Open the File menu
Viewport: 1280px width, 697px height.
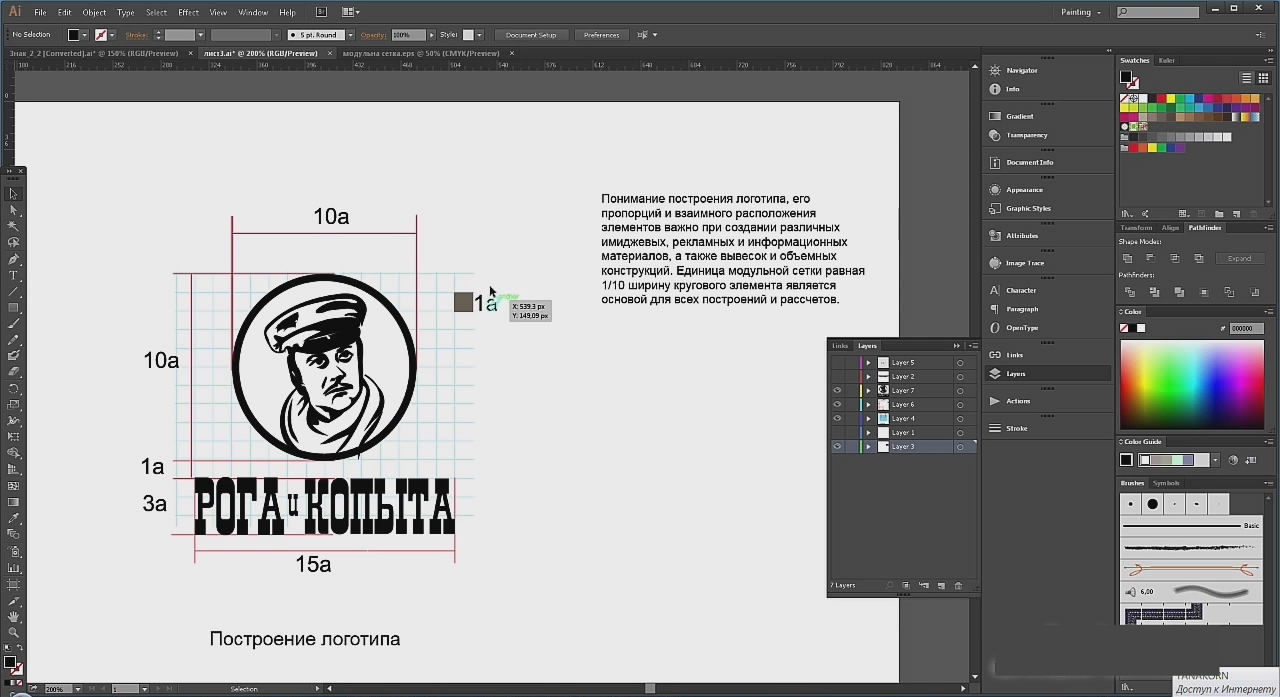coord(40,12)
